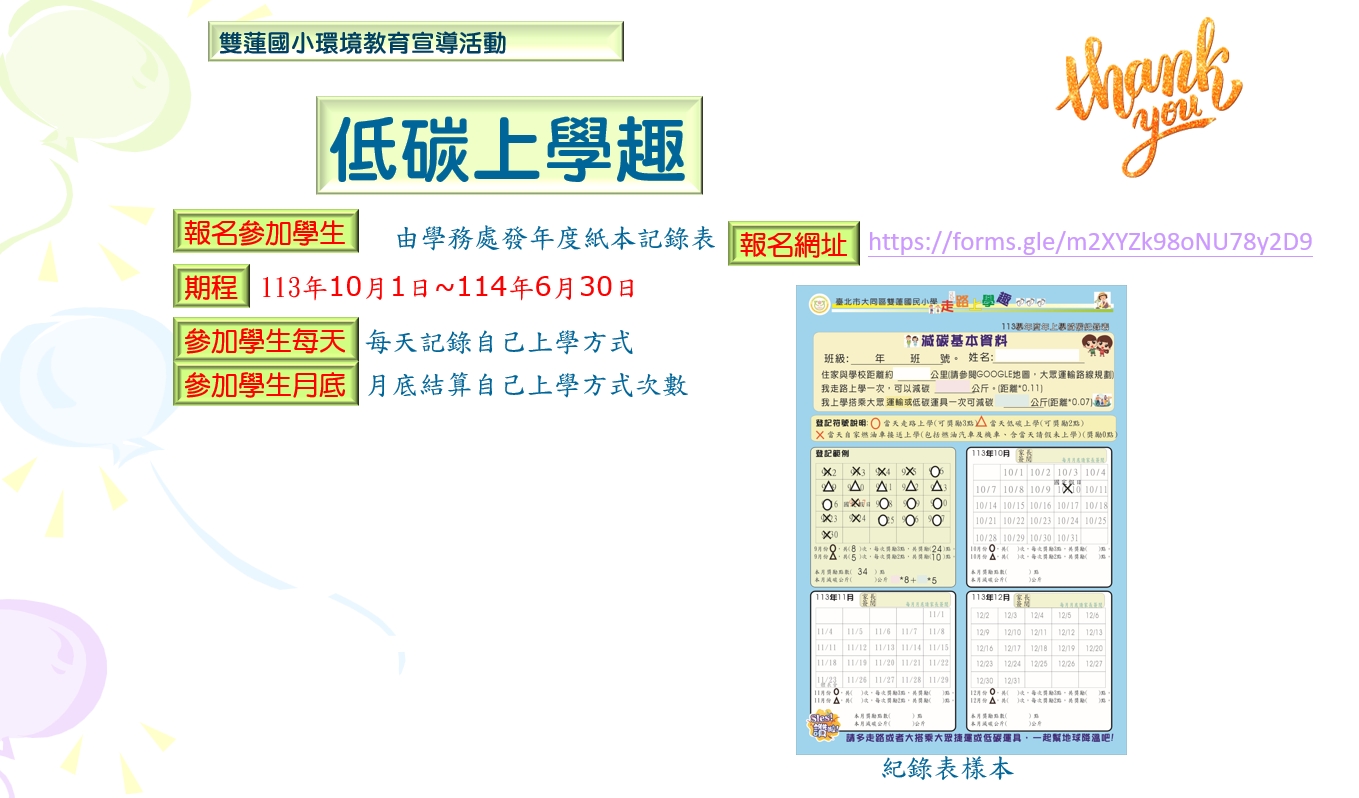Click the 登記範例 example calendar box

(x=881, y=516)
